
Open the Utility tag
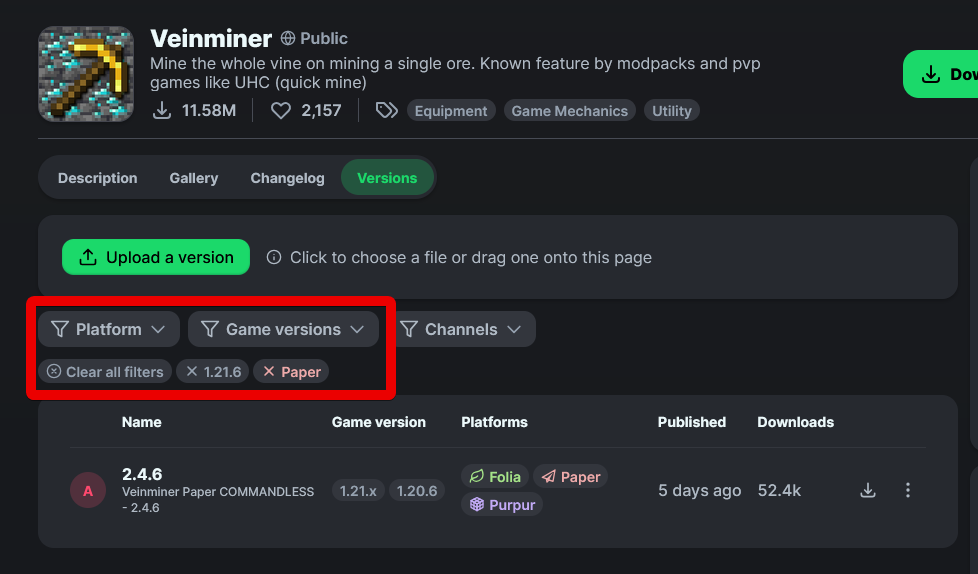click(672, 110)
